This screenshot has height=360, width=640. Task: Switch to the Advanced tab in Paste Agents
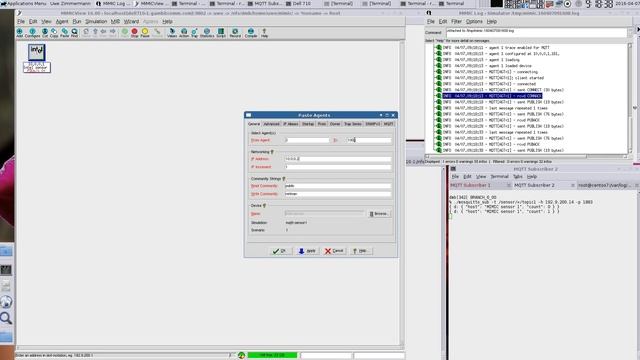tap(271, 124)
